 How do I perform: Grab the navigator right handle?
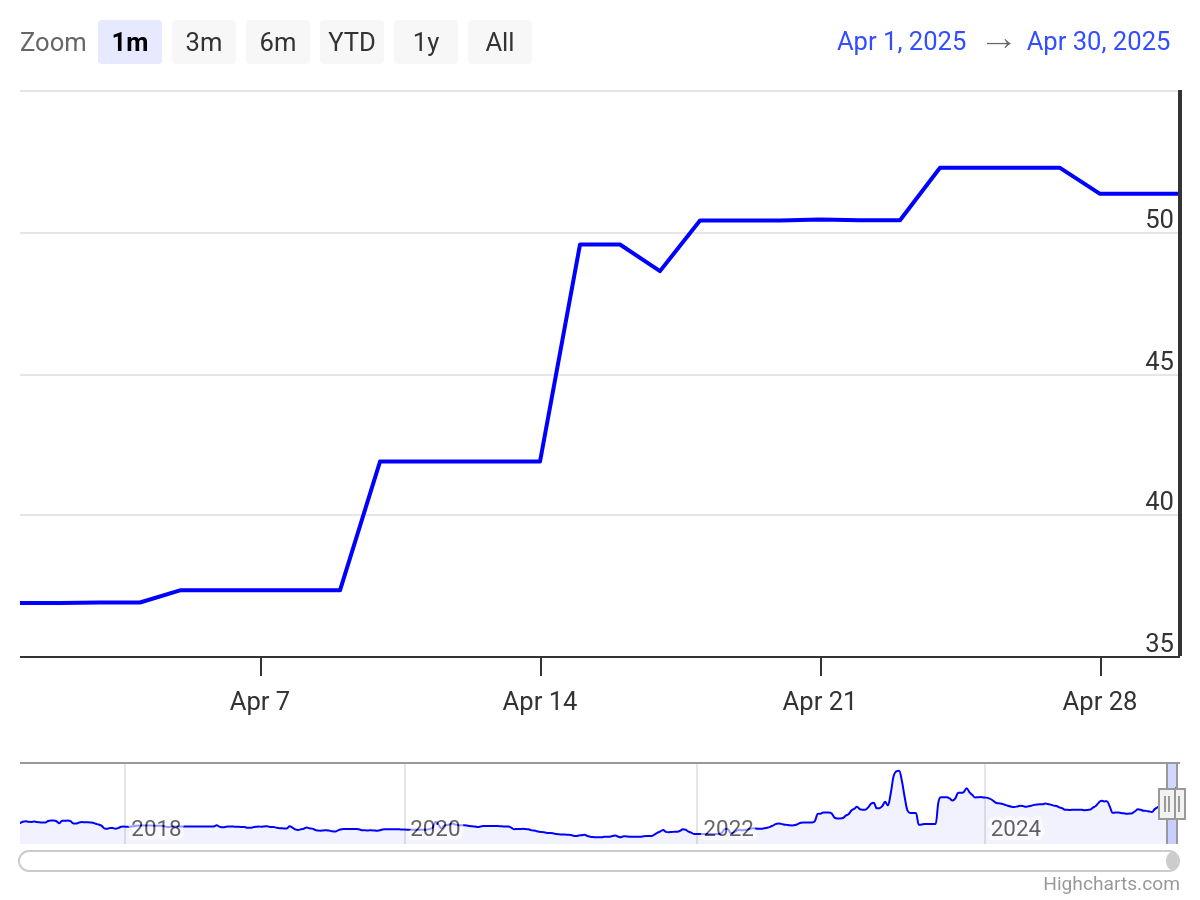(x=1179, y=804)
